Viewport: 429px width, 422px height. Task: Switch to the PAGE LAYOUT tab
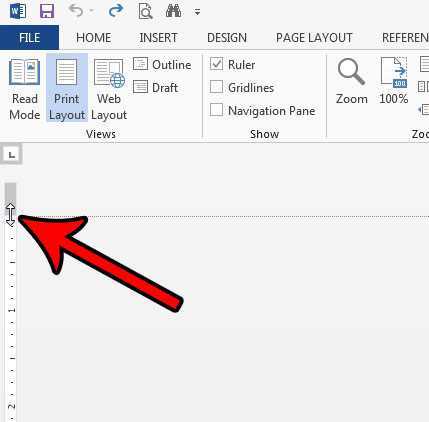(314, 38)
